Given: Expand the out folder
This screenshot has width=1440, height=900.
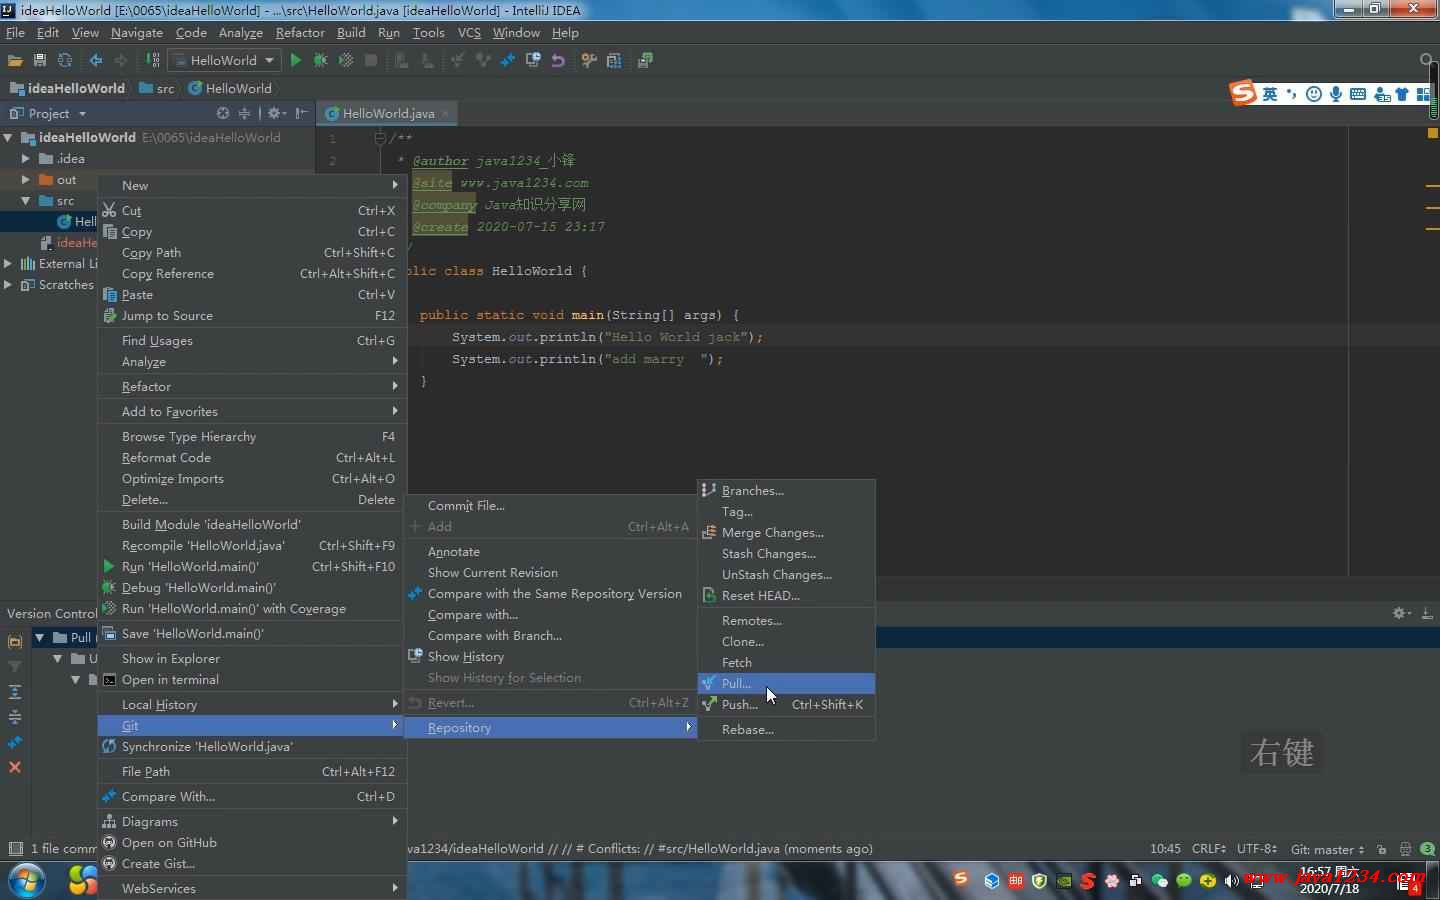Looking at the screenshot, I should tap(26, 180).
